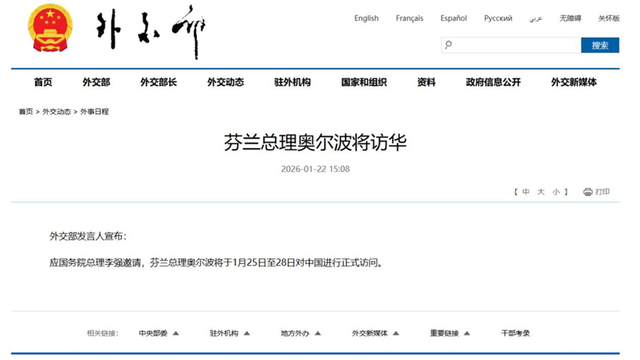The width and height of the screenshot is (640, 360).
Task: Switch language to Русский
Action: (498, 18)
